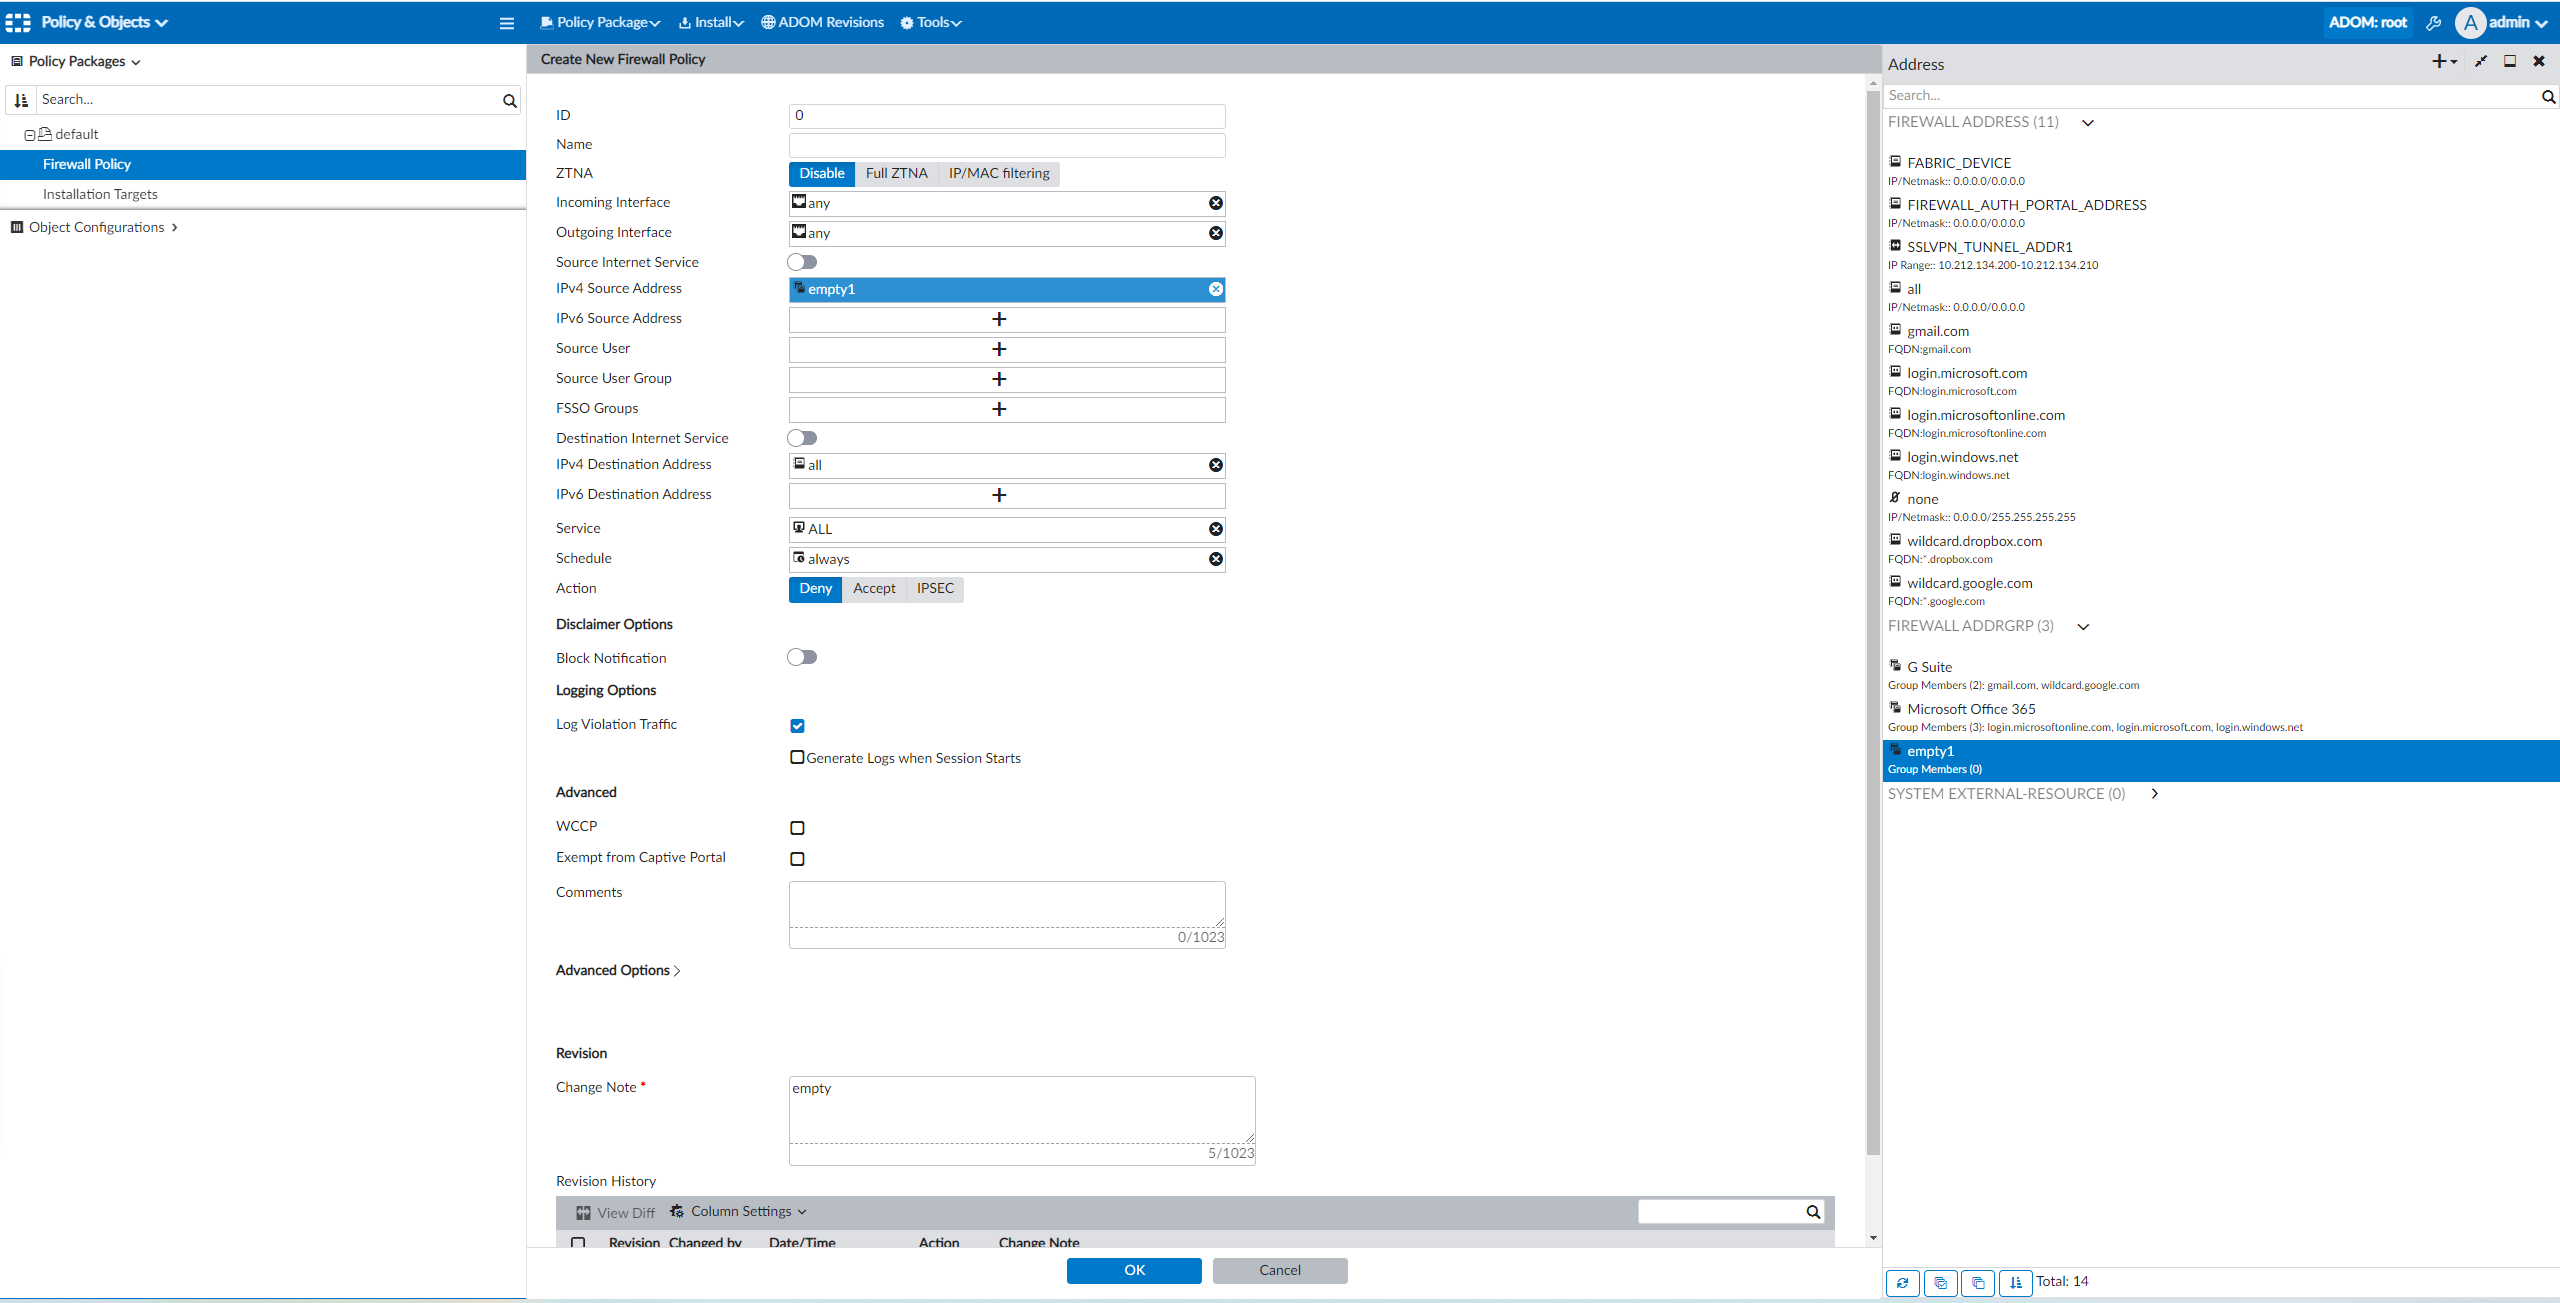Click the collapse arrows icon in the Address header
The height and width of the screenshot is (1303, 2560).
pyautogui.click(x=2480, y=62)
